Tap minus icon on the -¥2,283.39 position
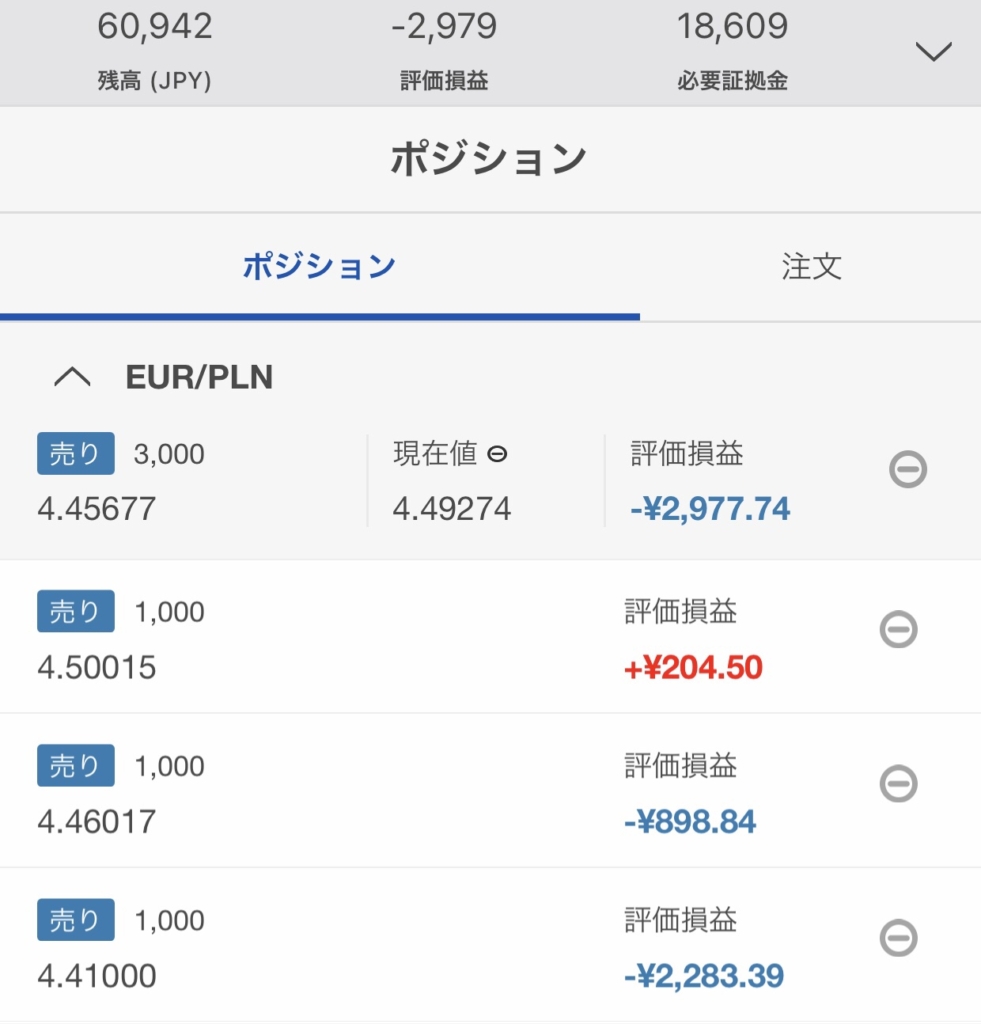Image resolution: width=981 pixels, height=1024 pixels. point(899,938)
